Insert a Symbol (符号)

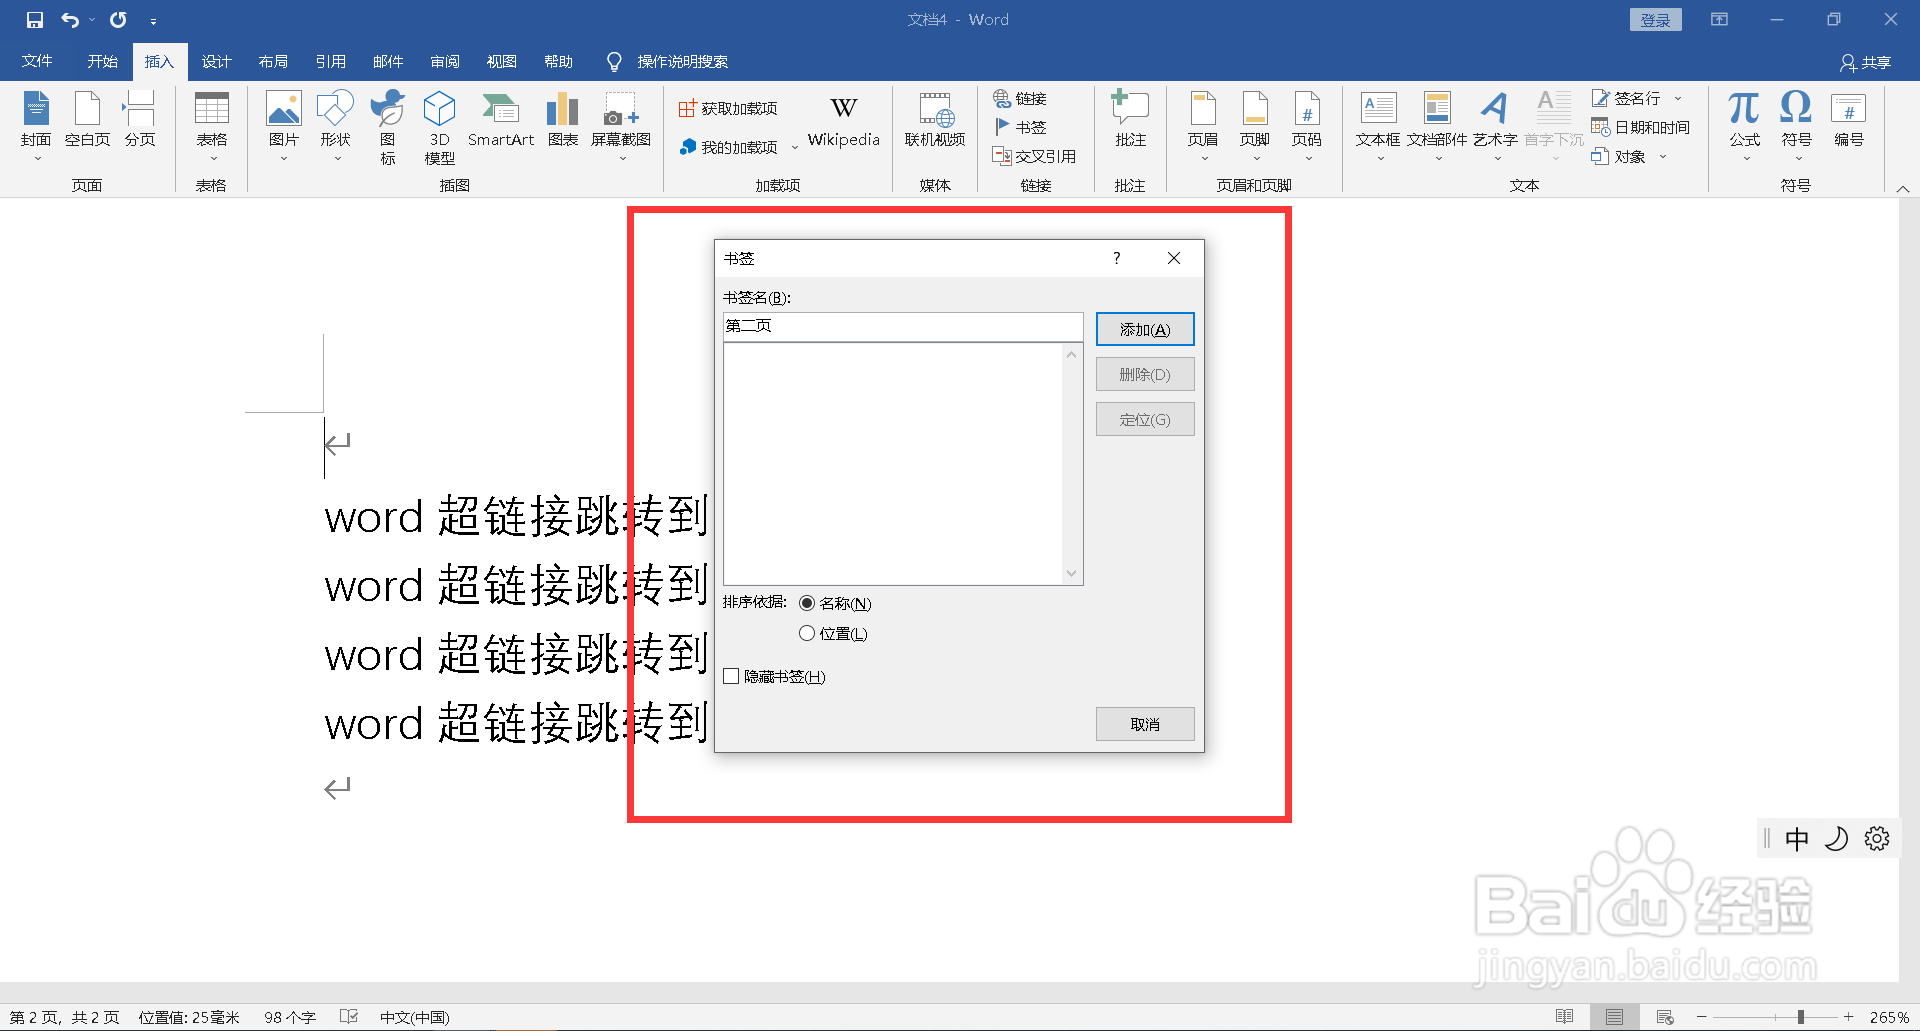pos(1797,127)
